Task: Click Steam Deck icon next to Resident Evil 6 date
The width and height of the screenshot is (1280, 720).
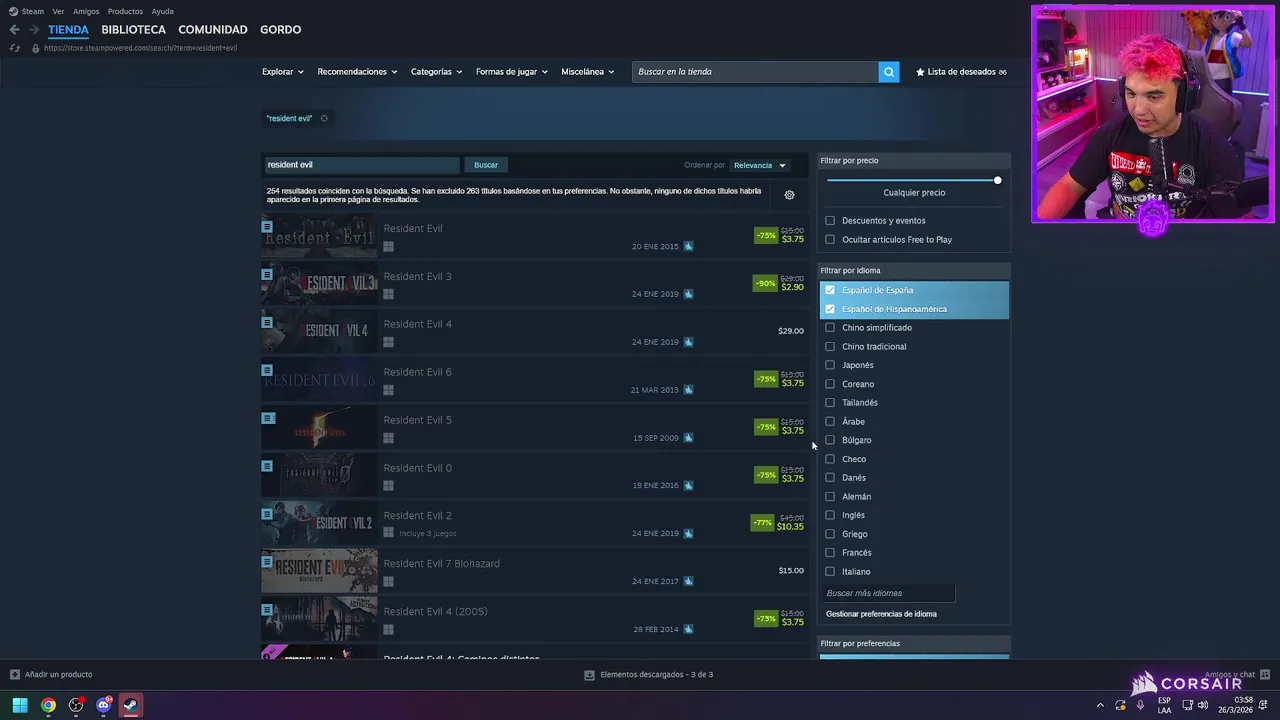Action: coord(688,390)
